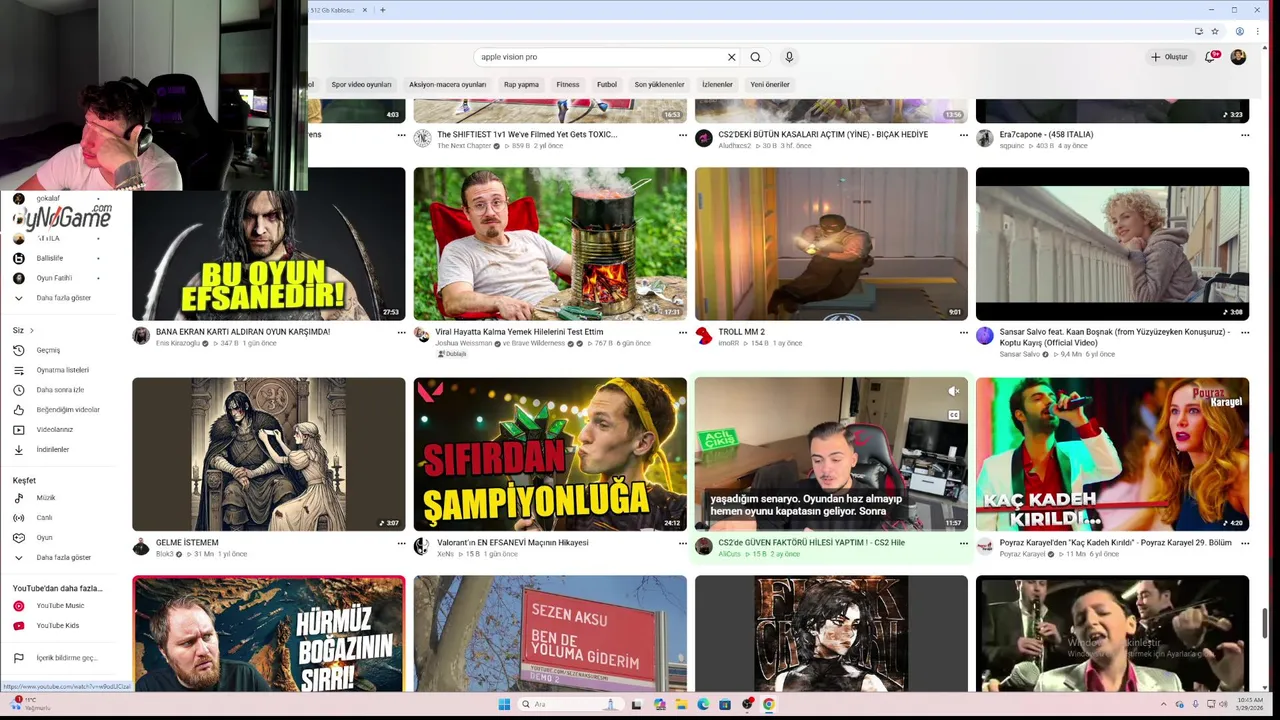The height and width of the screenshot is (720, 1280).
Task: Open Oynatma listeleri in sidebar
Action: coord(60,370)
